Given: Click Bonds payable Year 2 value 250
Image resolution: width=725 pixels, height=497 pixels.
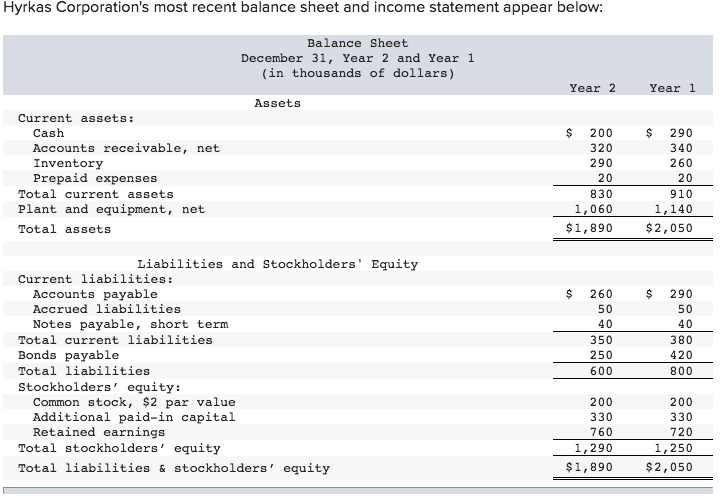Looking at the screenshot, I should click(601, 355).
